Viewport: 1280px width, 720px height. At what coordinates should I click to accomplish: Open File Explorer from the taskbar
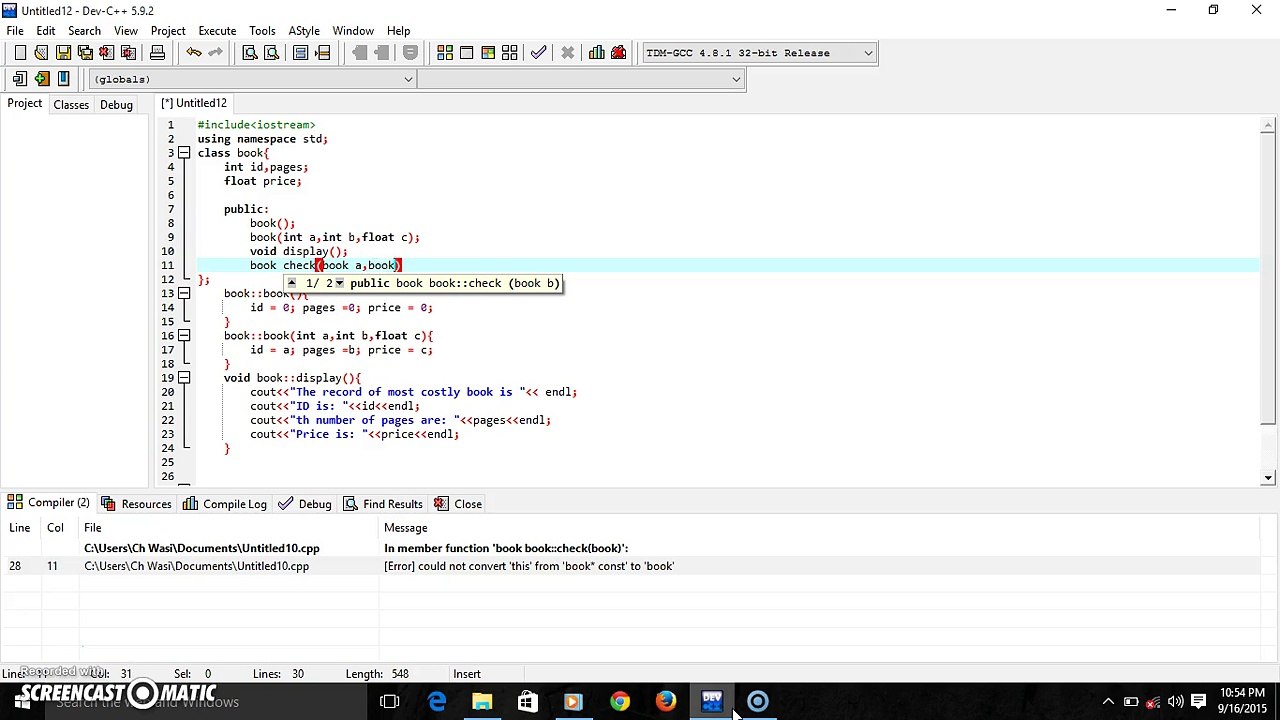[482, 701]
